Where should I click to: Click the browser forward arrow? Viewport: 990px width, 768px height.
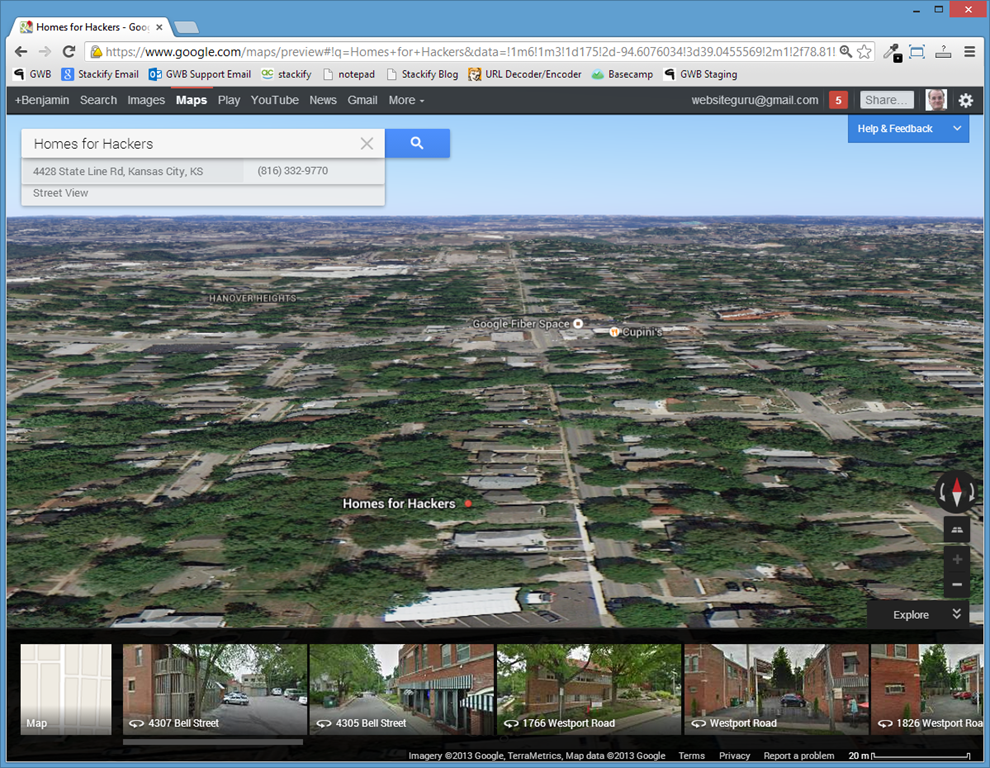click(x=45, y=52)
